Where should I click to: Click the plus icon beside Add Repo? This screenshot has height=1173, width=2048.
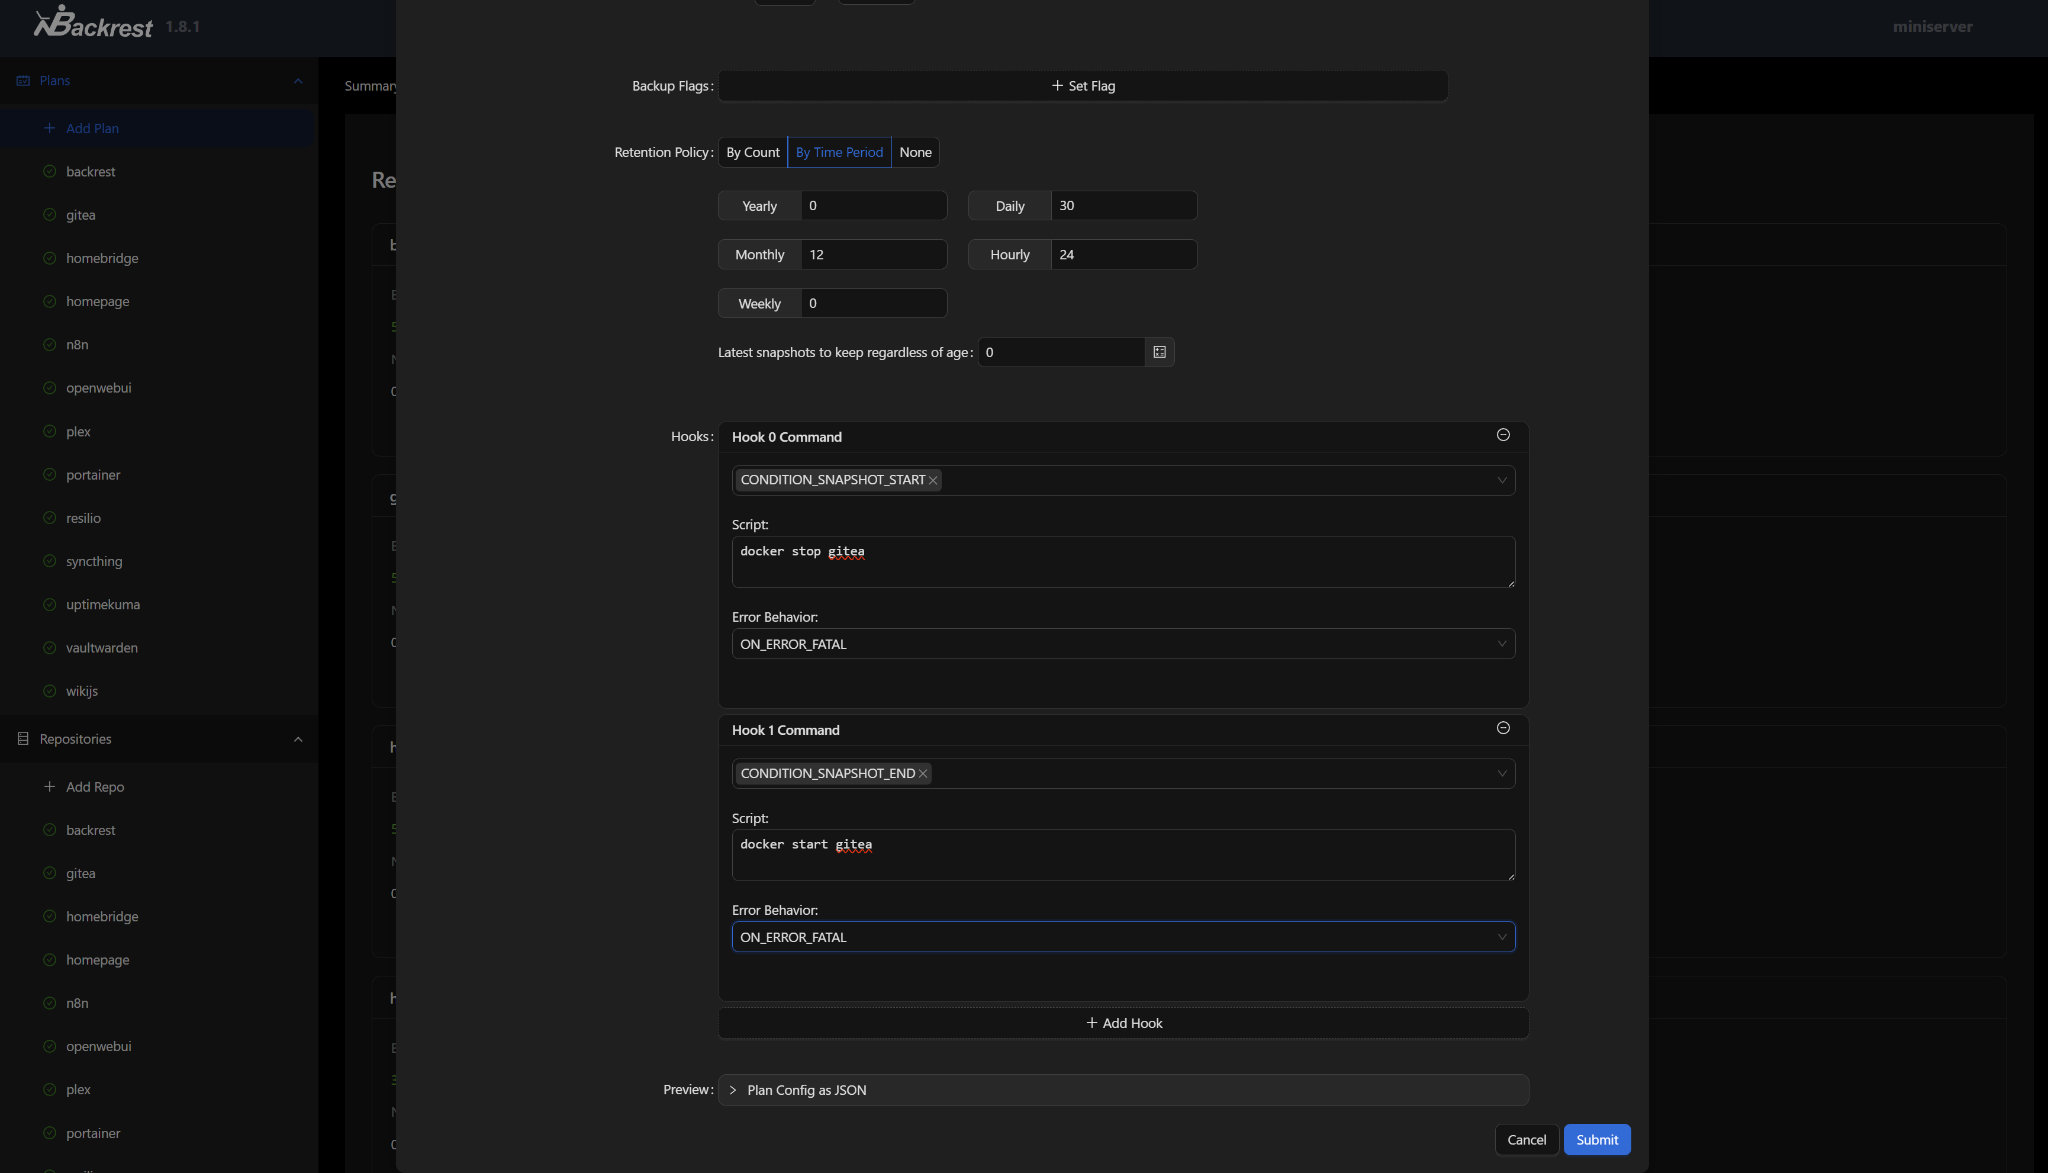click(x=49, y=787)
